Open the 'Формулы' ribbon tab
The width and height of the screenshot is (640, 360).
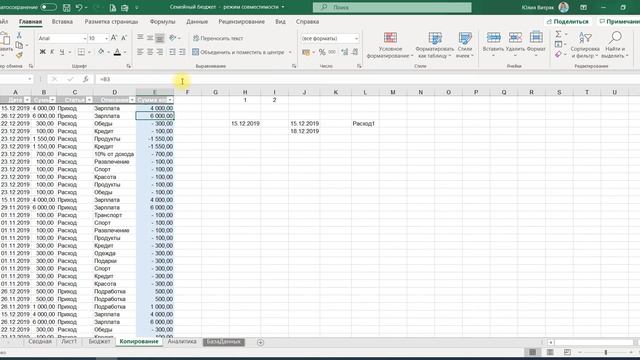(162, 22)
